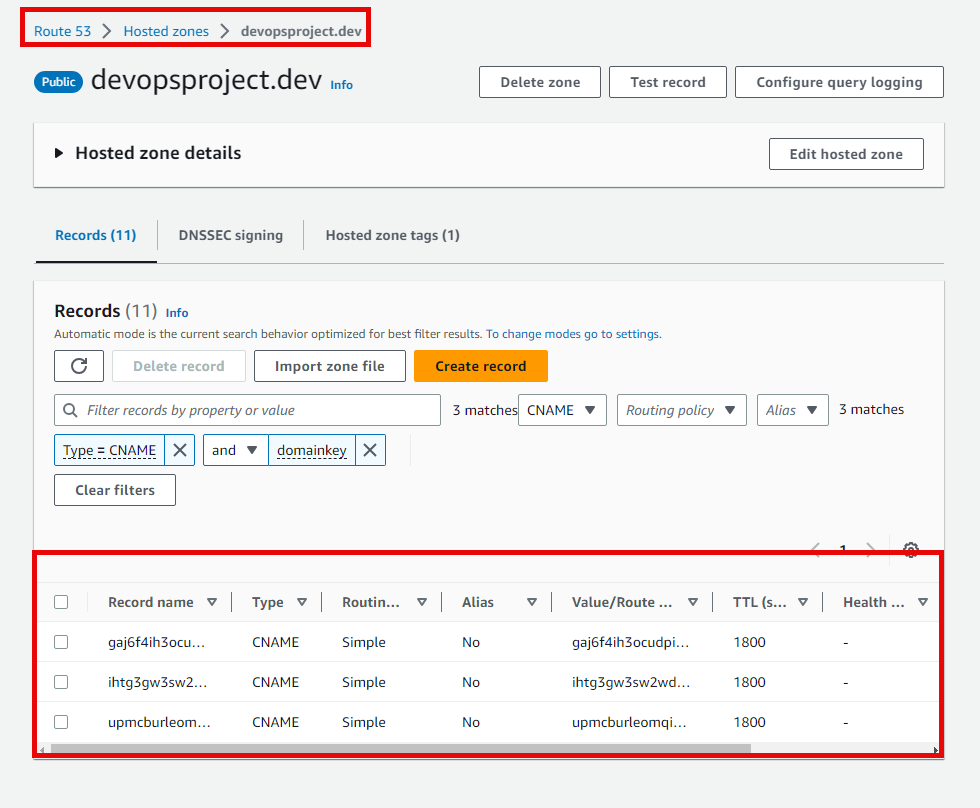Click domainkey filter token text
980x808 pixels.
(311, 450)
